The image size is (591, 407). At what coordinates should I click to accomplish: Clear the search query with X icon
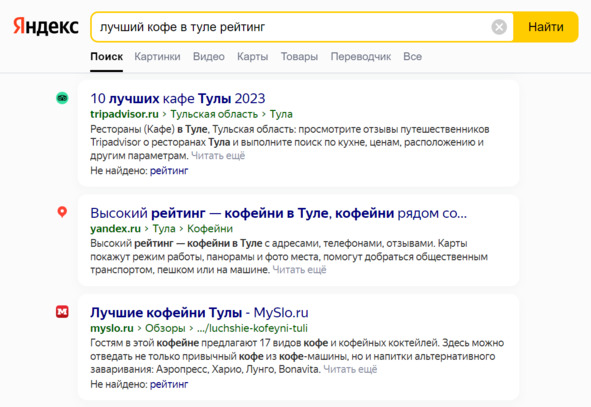pyautogui.click(x=499, y=27)
